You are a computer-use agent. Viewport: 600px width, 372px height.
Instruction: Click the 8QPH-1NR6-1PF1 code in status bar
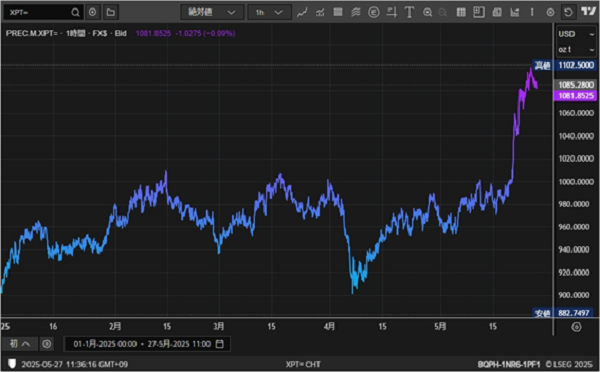click(x=509, y=364)
